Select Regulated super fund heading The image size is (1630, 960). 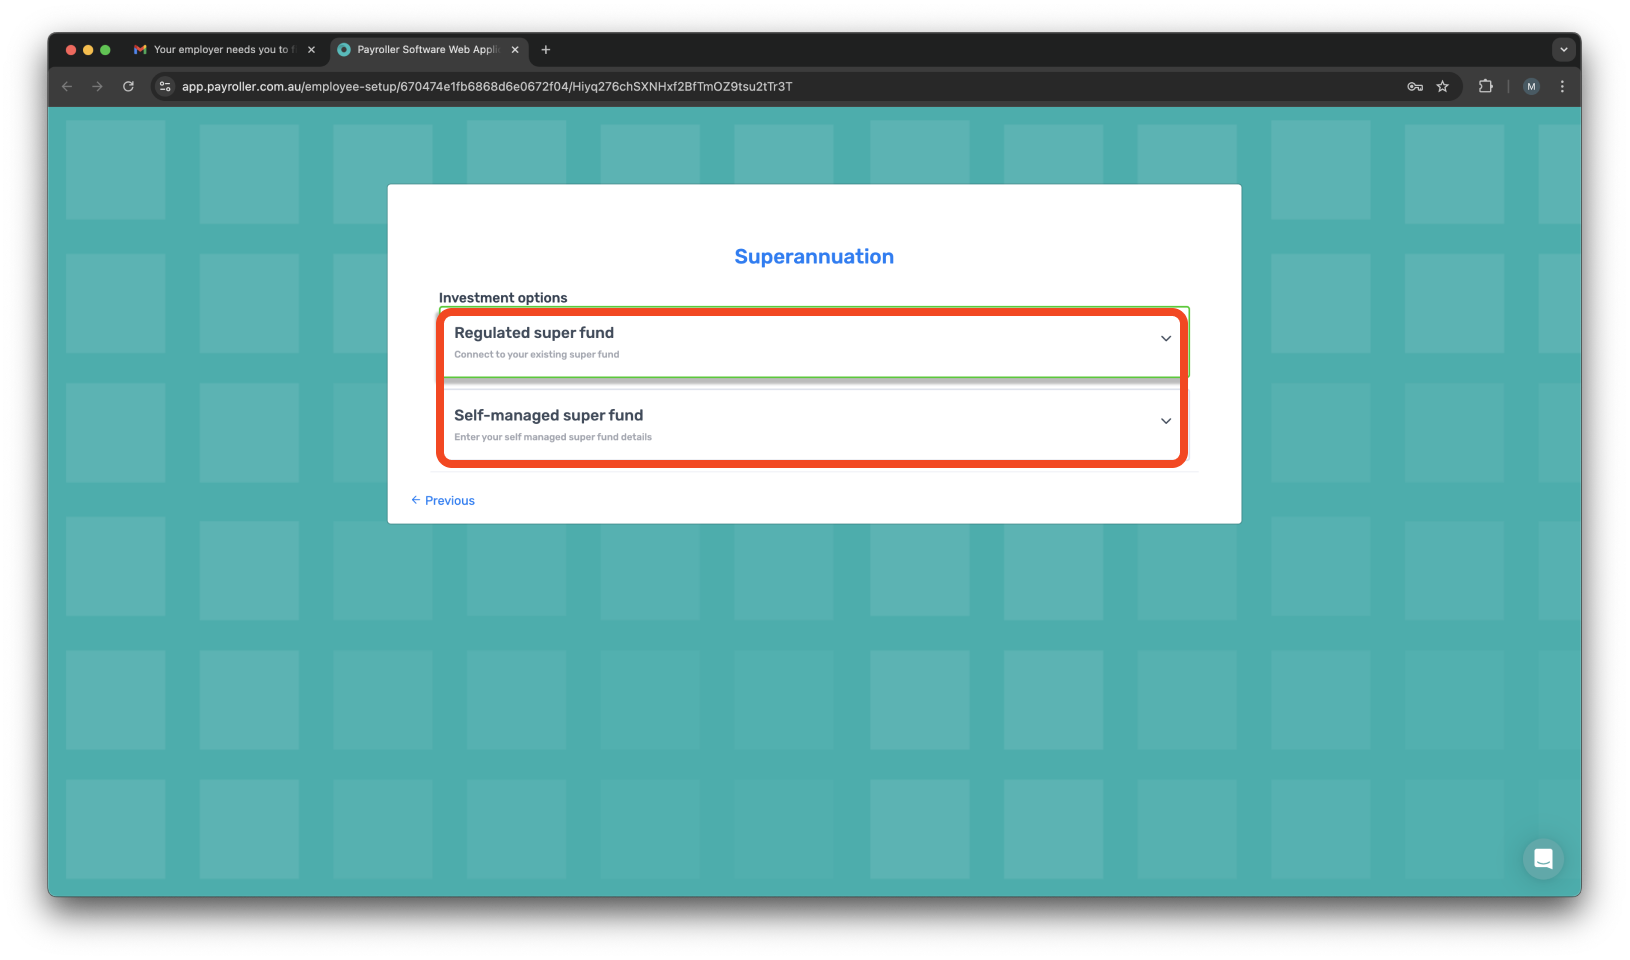(x=534, y=333)
